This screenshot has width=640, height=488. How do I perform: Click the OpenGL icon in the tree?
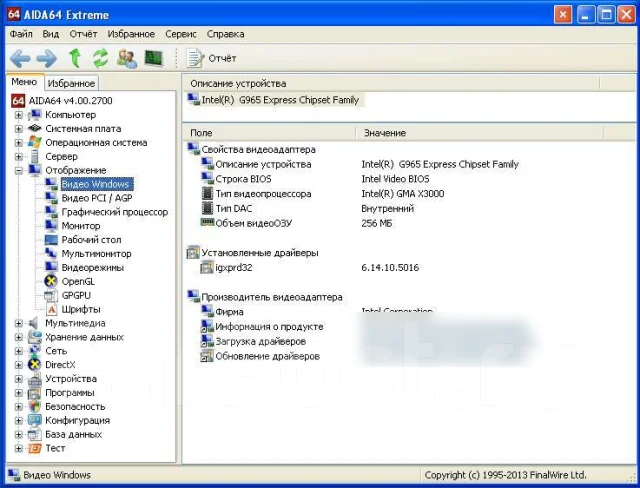pyautogui.click(x=51, y=281)
